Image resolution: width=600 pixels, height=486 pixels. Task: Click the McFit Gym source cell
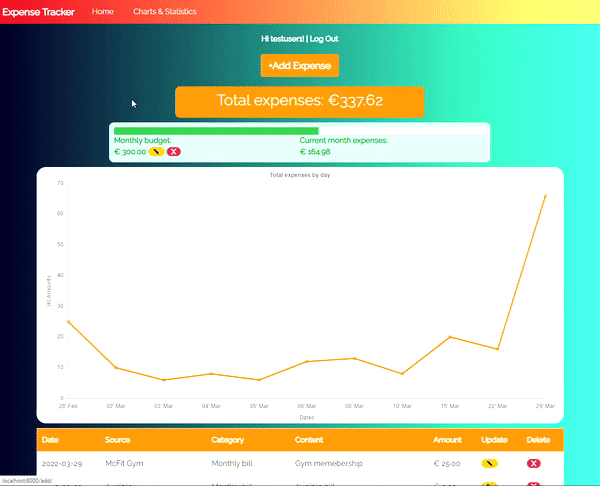coord(124,463)
